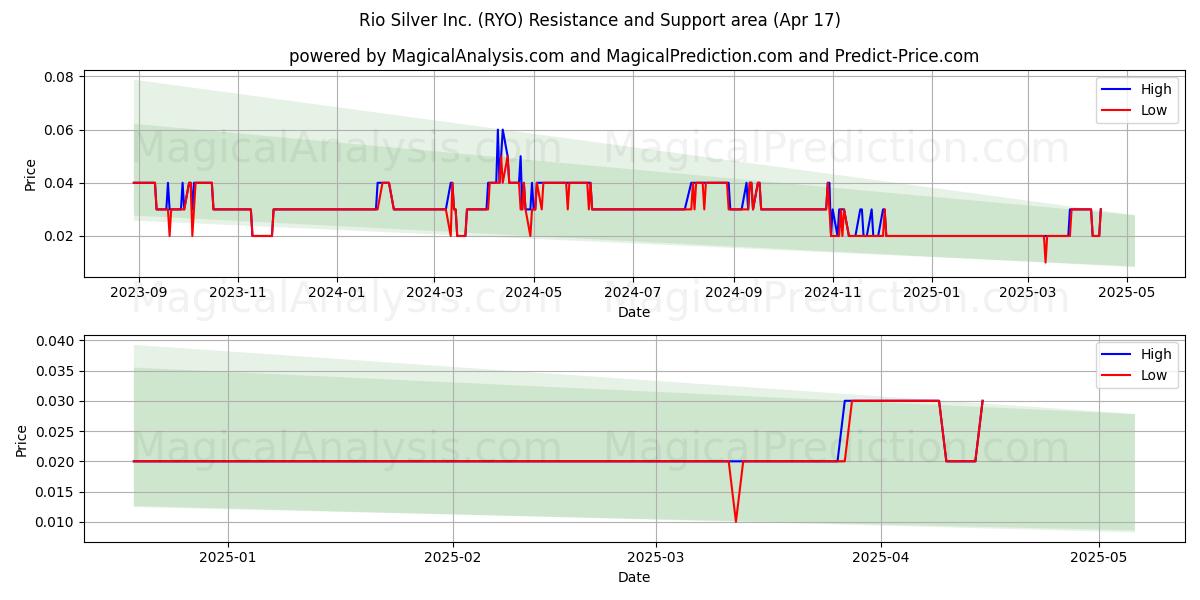The height and width of the screenshot is (600, 1200).
Task: Click the 2025-01 tick label on the upper chart
Action: click(931, 293)
